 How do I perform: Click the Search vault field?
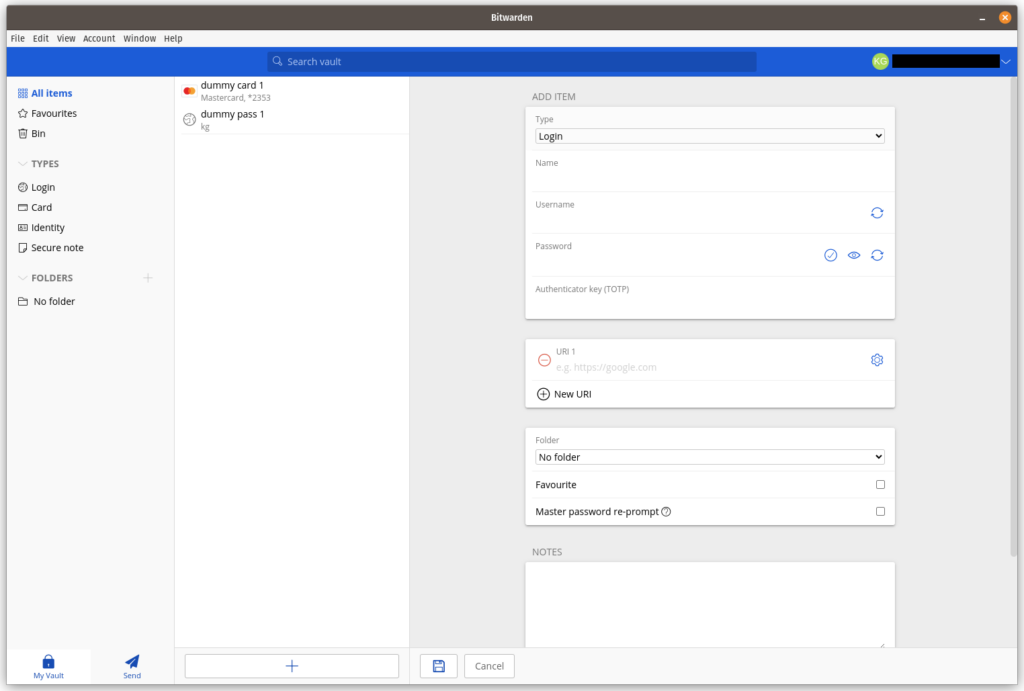point(511,61)
